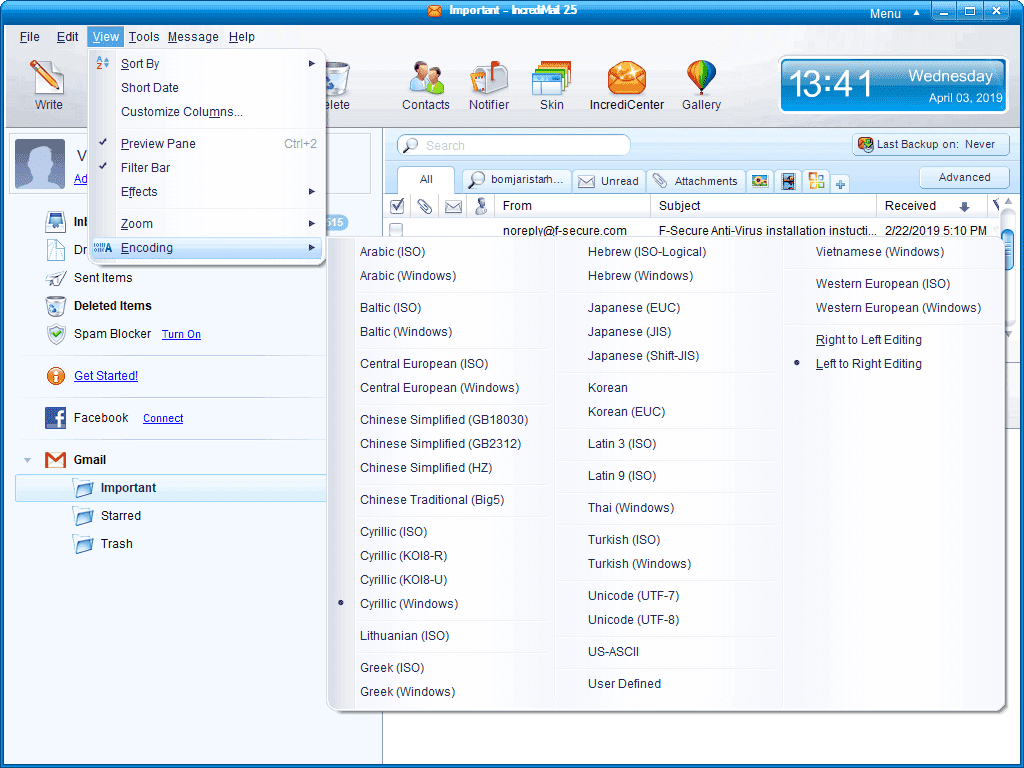This screenshot has width=1024, height=768.
Task: Click the message list scroll-up arrow
Action: coord(1008,202)
